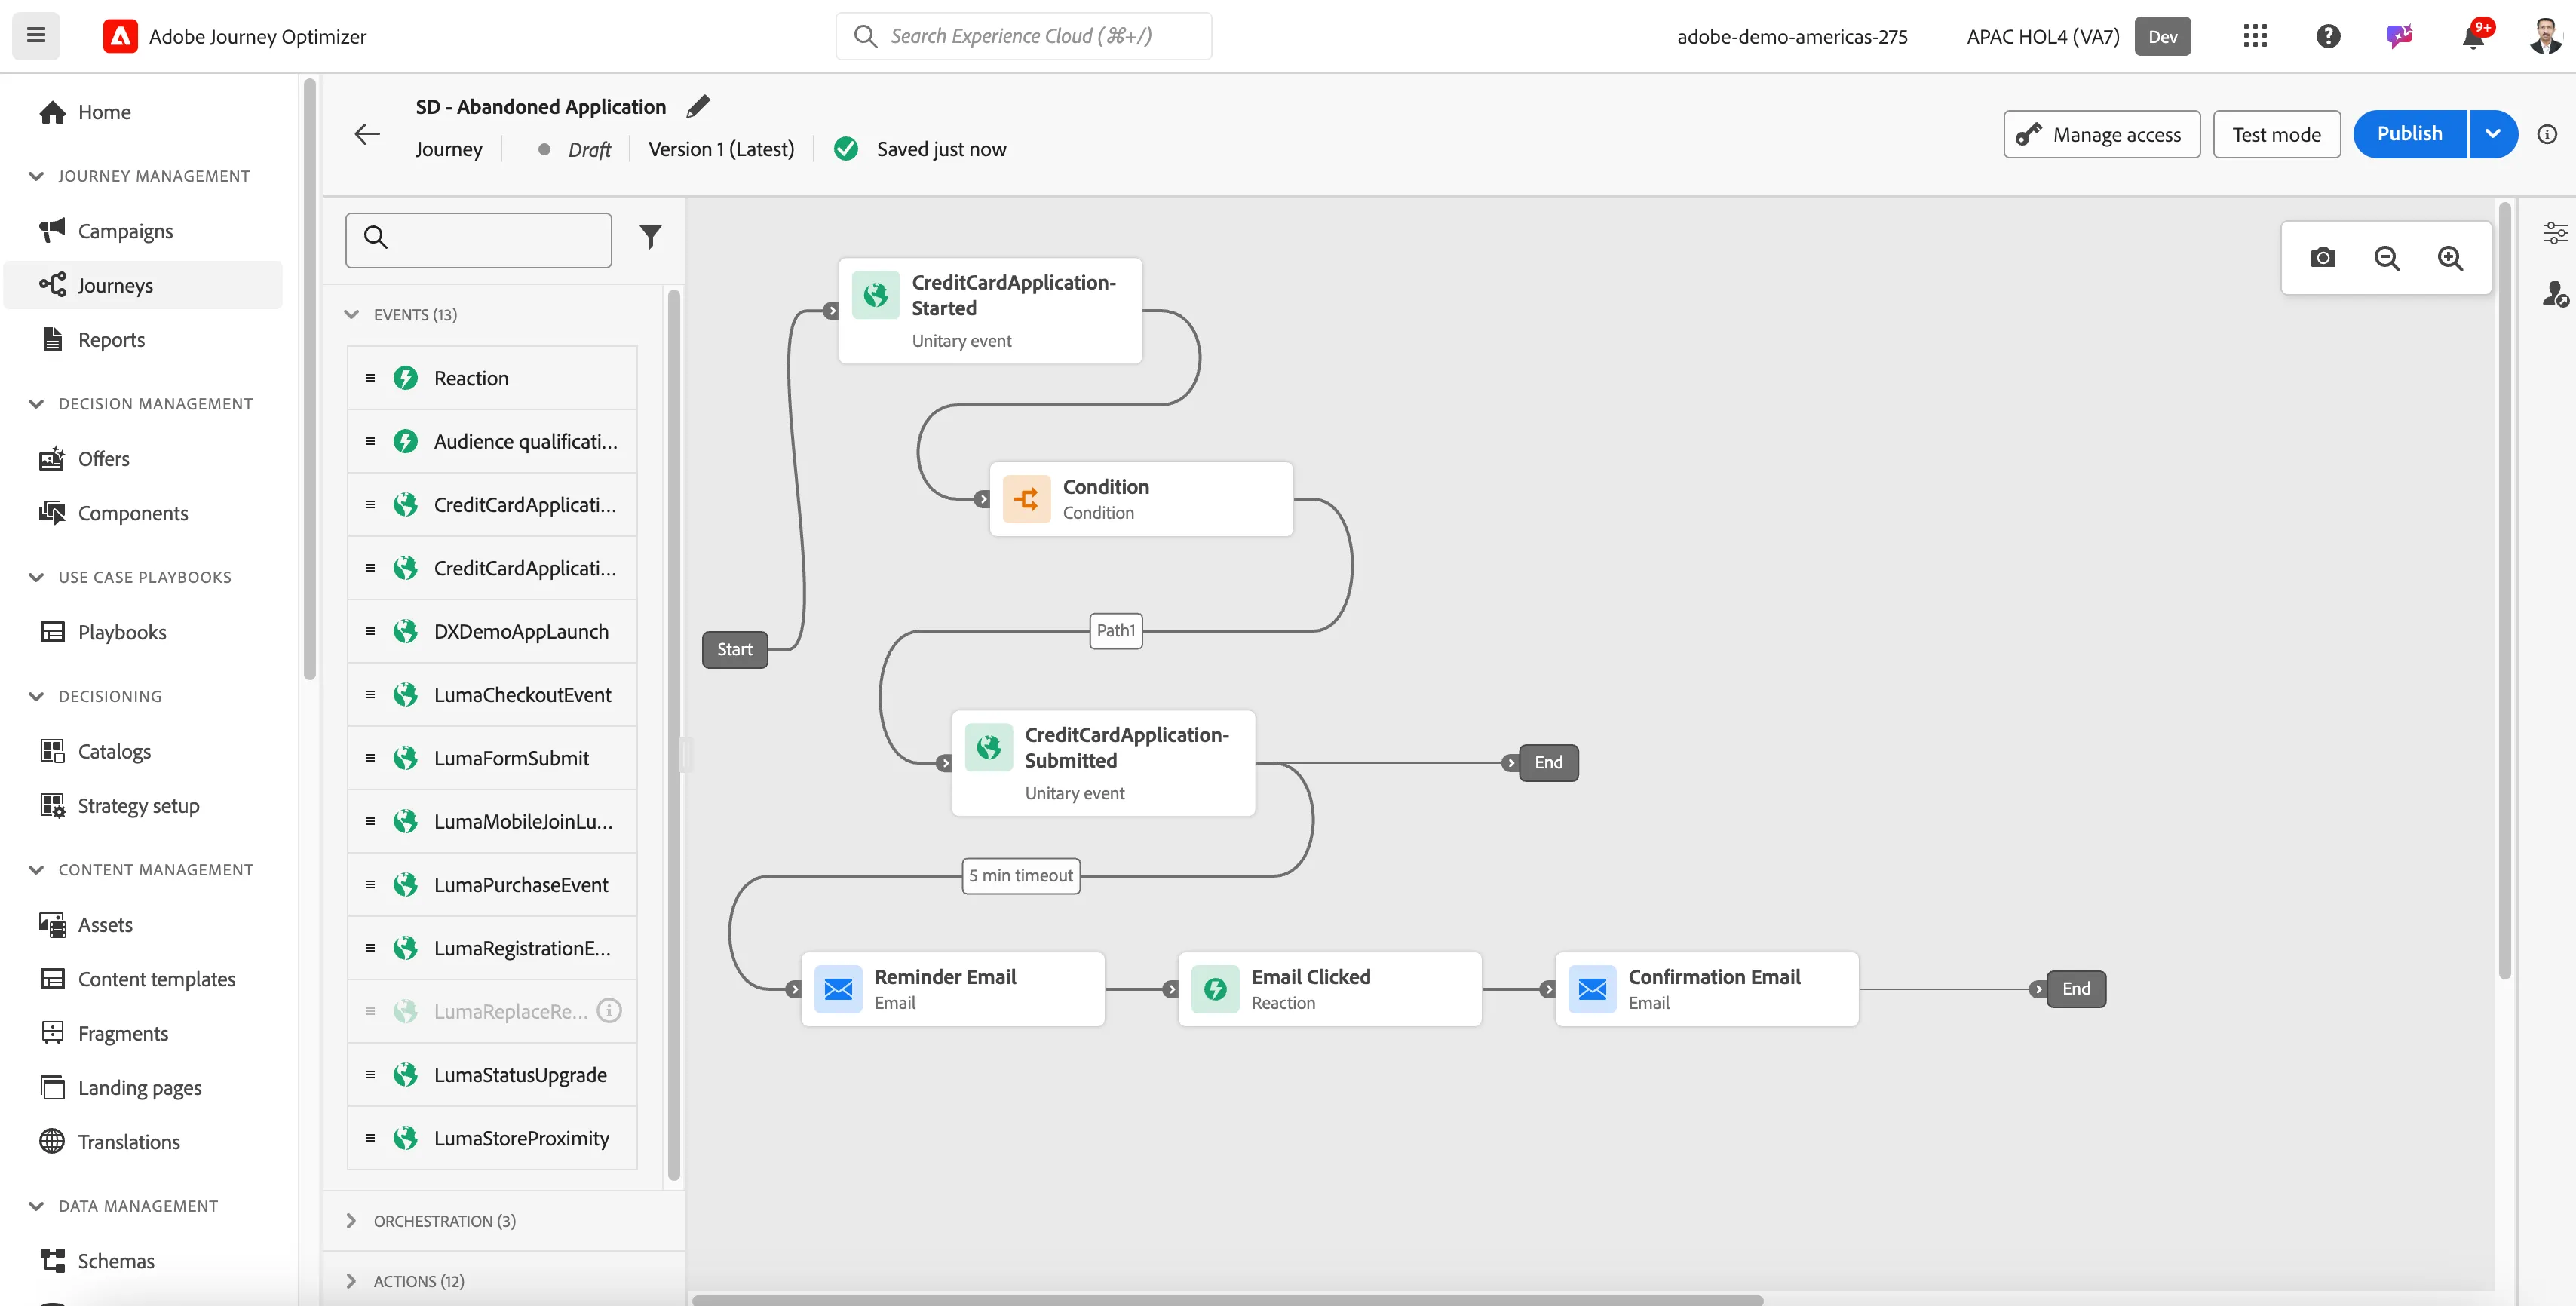Select the Email Clicked reaction node

[x=1330, y=989]
